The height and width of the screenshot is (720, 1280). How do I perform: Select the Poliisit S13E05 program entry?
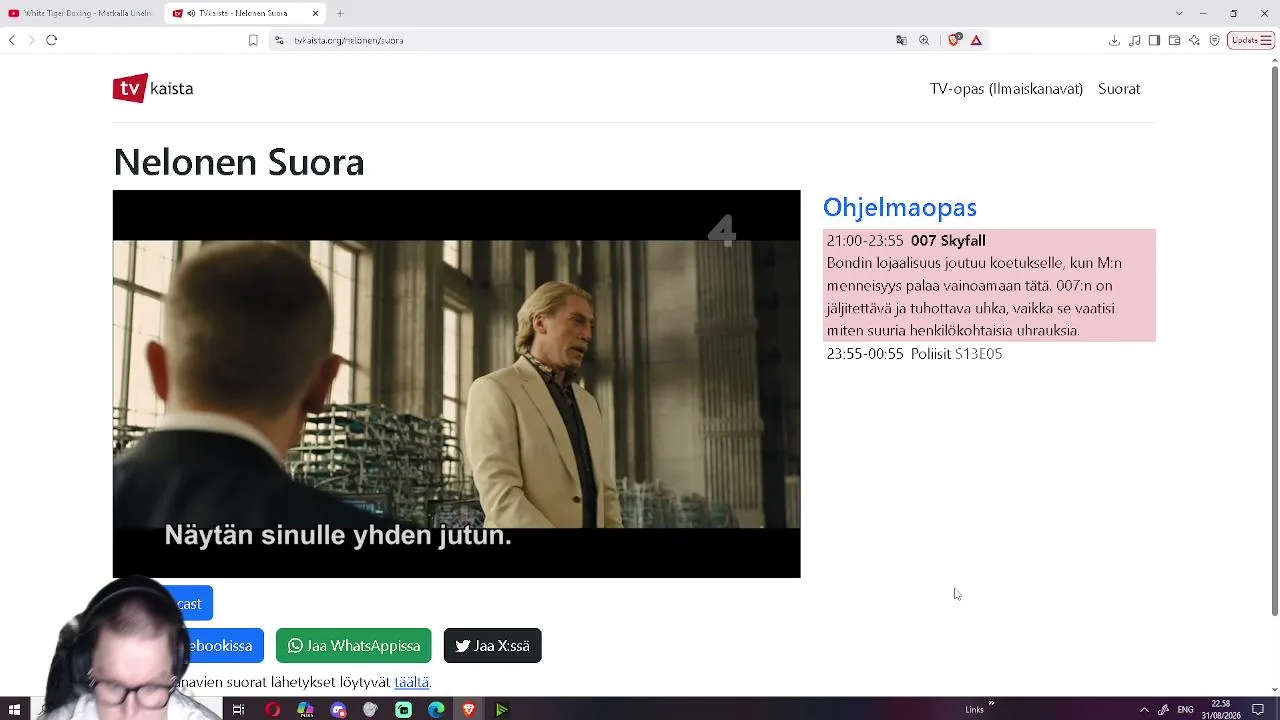coord(989,354)
